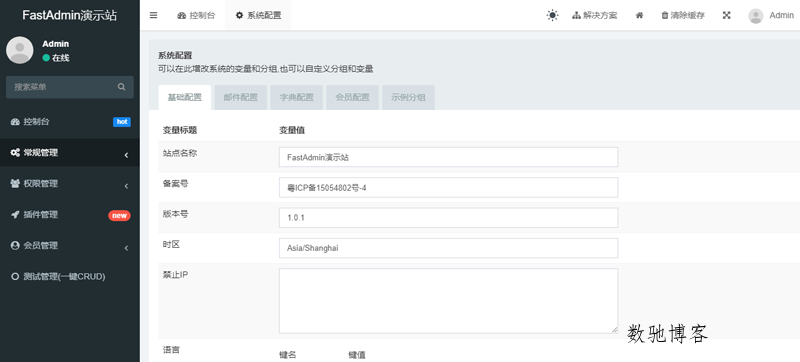Viewport: 800px width, 362px height.
Task: Click the red new badge
Action: click(x=119, y=215)
